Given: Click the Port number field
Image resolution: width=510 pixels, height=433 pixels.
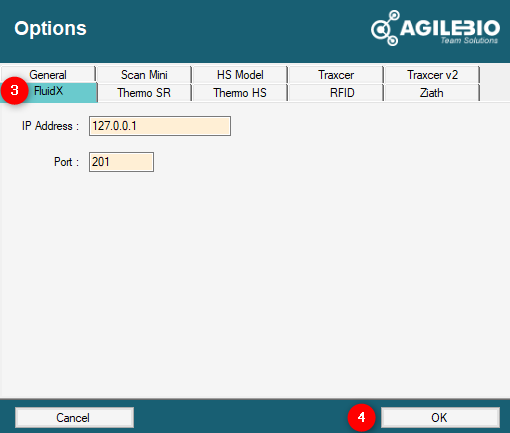Looking at the screenshot, I should pos(121,162).
